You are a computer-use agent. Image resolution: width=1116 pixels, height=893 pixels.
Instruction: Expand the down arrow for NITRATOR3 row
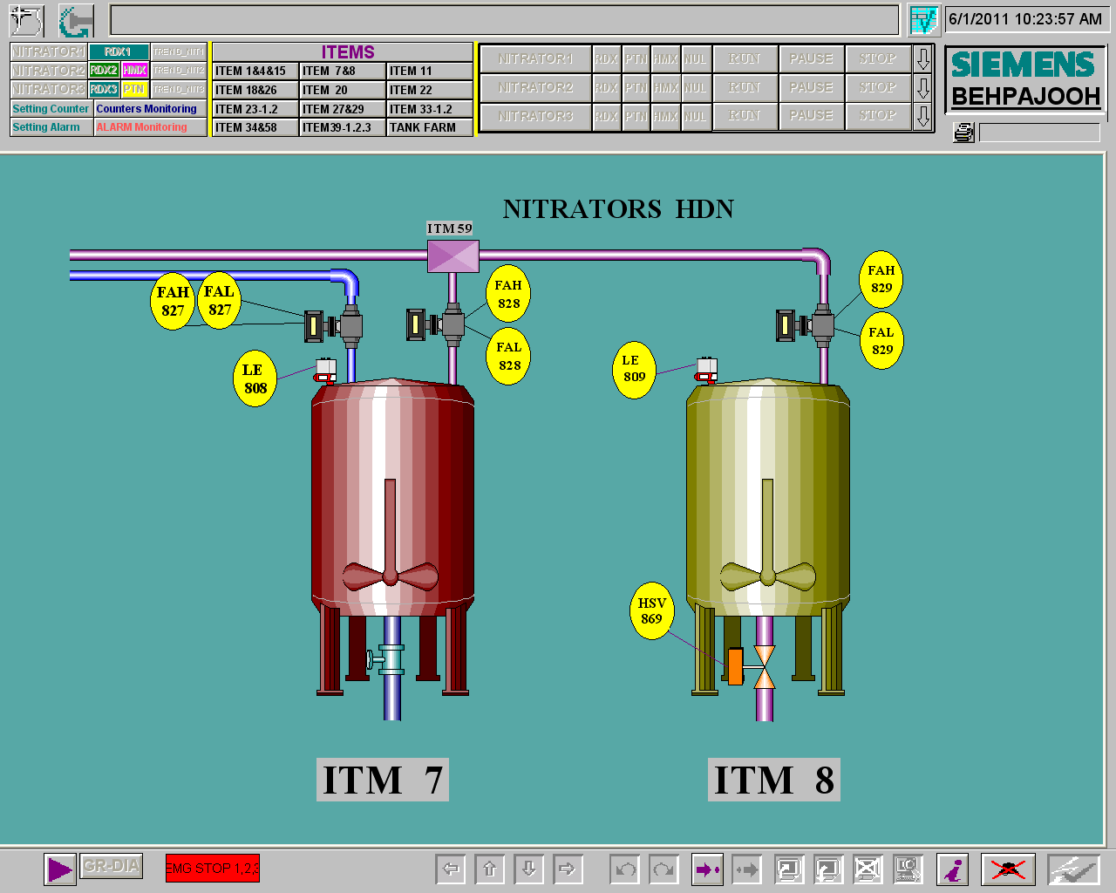pyautogui.click(x=923, y=116)
